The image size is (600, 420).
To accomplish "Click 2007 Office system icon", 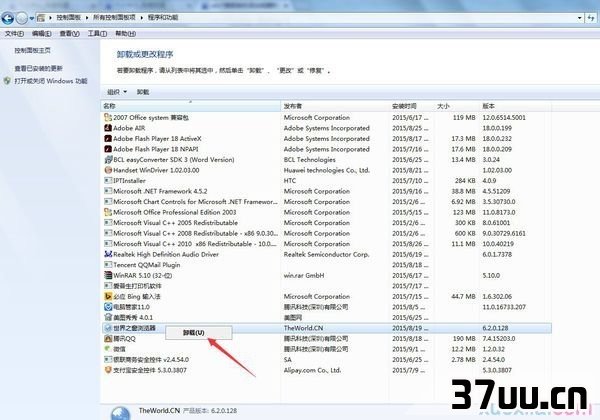I will pyautogui.click(x=108, y=117).
